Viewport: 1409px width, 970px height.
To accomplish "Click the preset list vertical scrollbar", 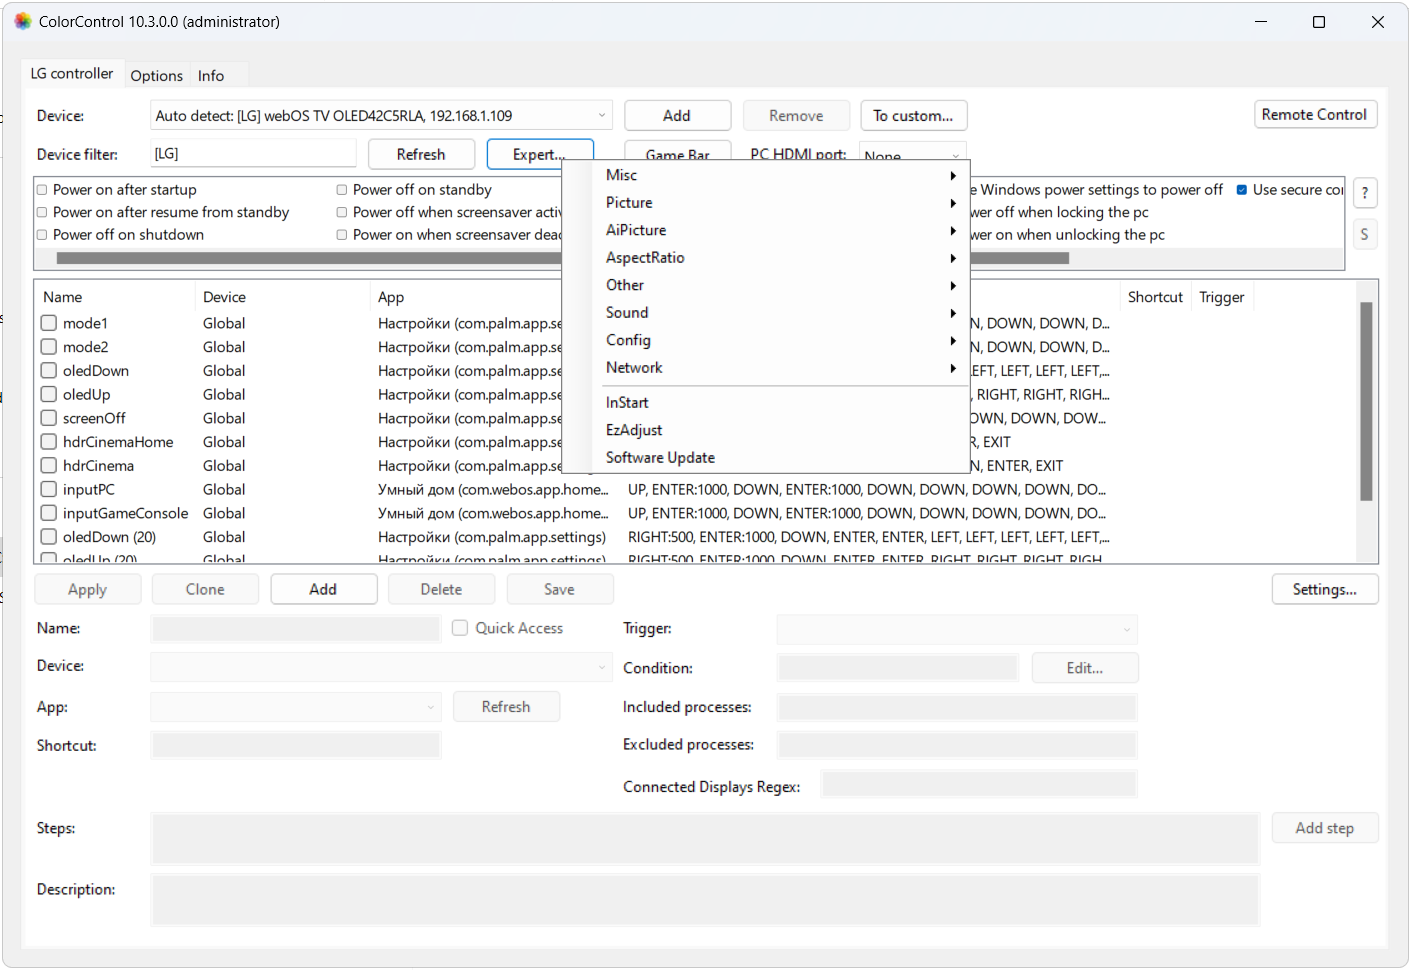I will 1366,400.
